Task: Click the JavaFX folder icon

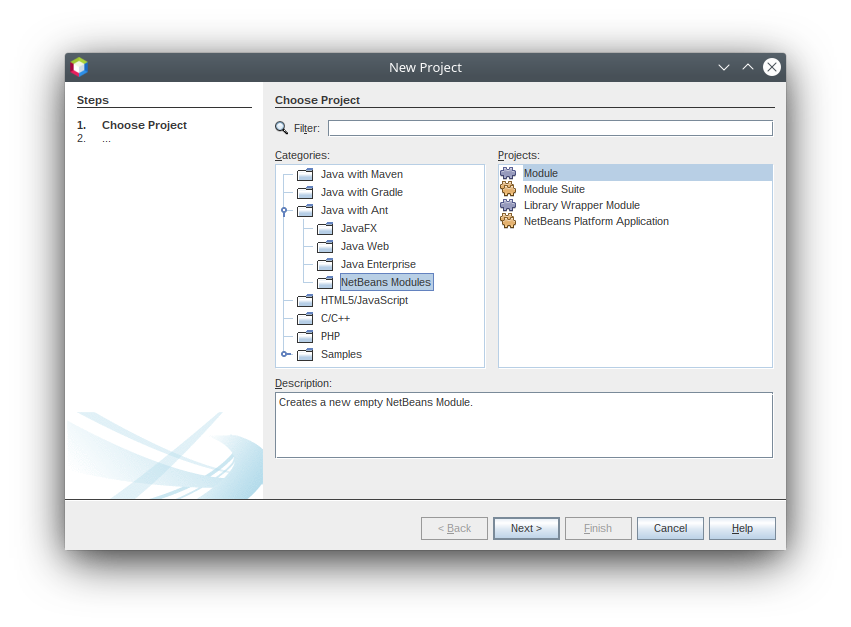Action: tap(325, 228)
